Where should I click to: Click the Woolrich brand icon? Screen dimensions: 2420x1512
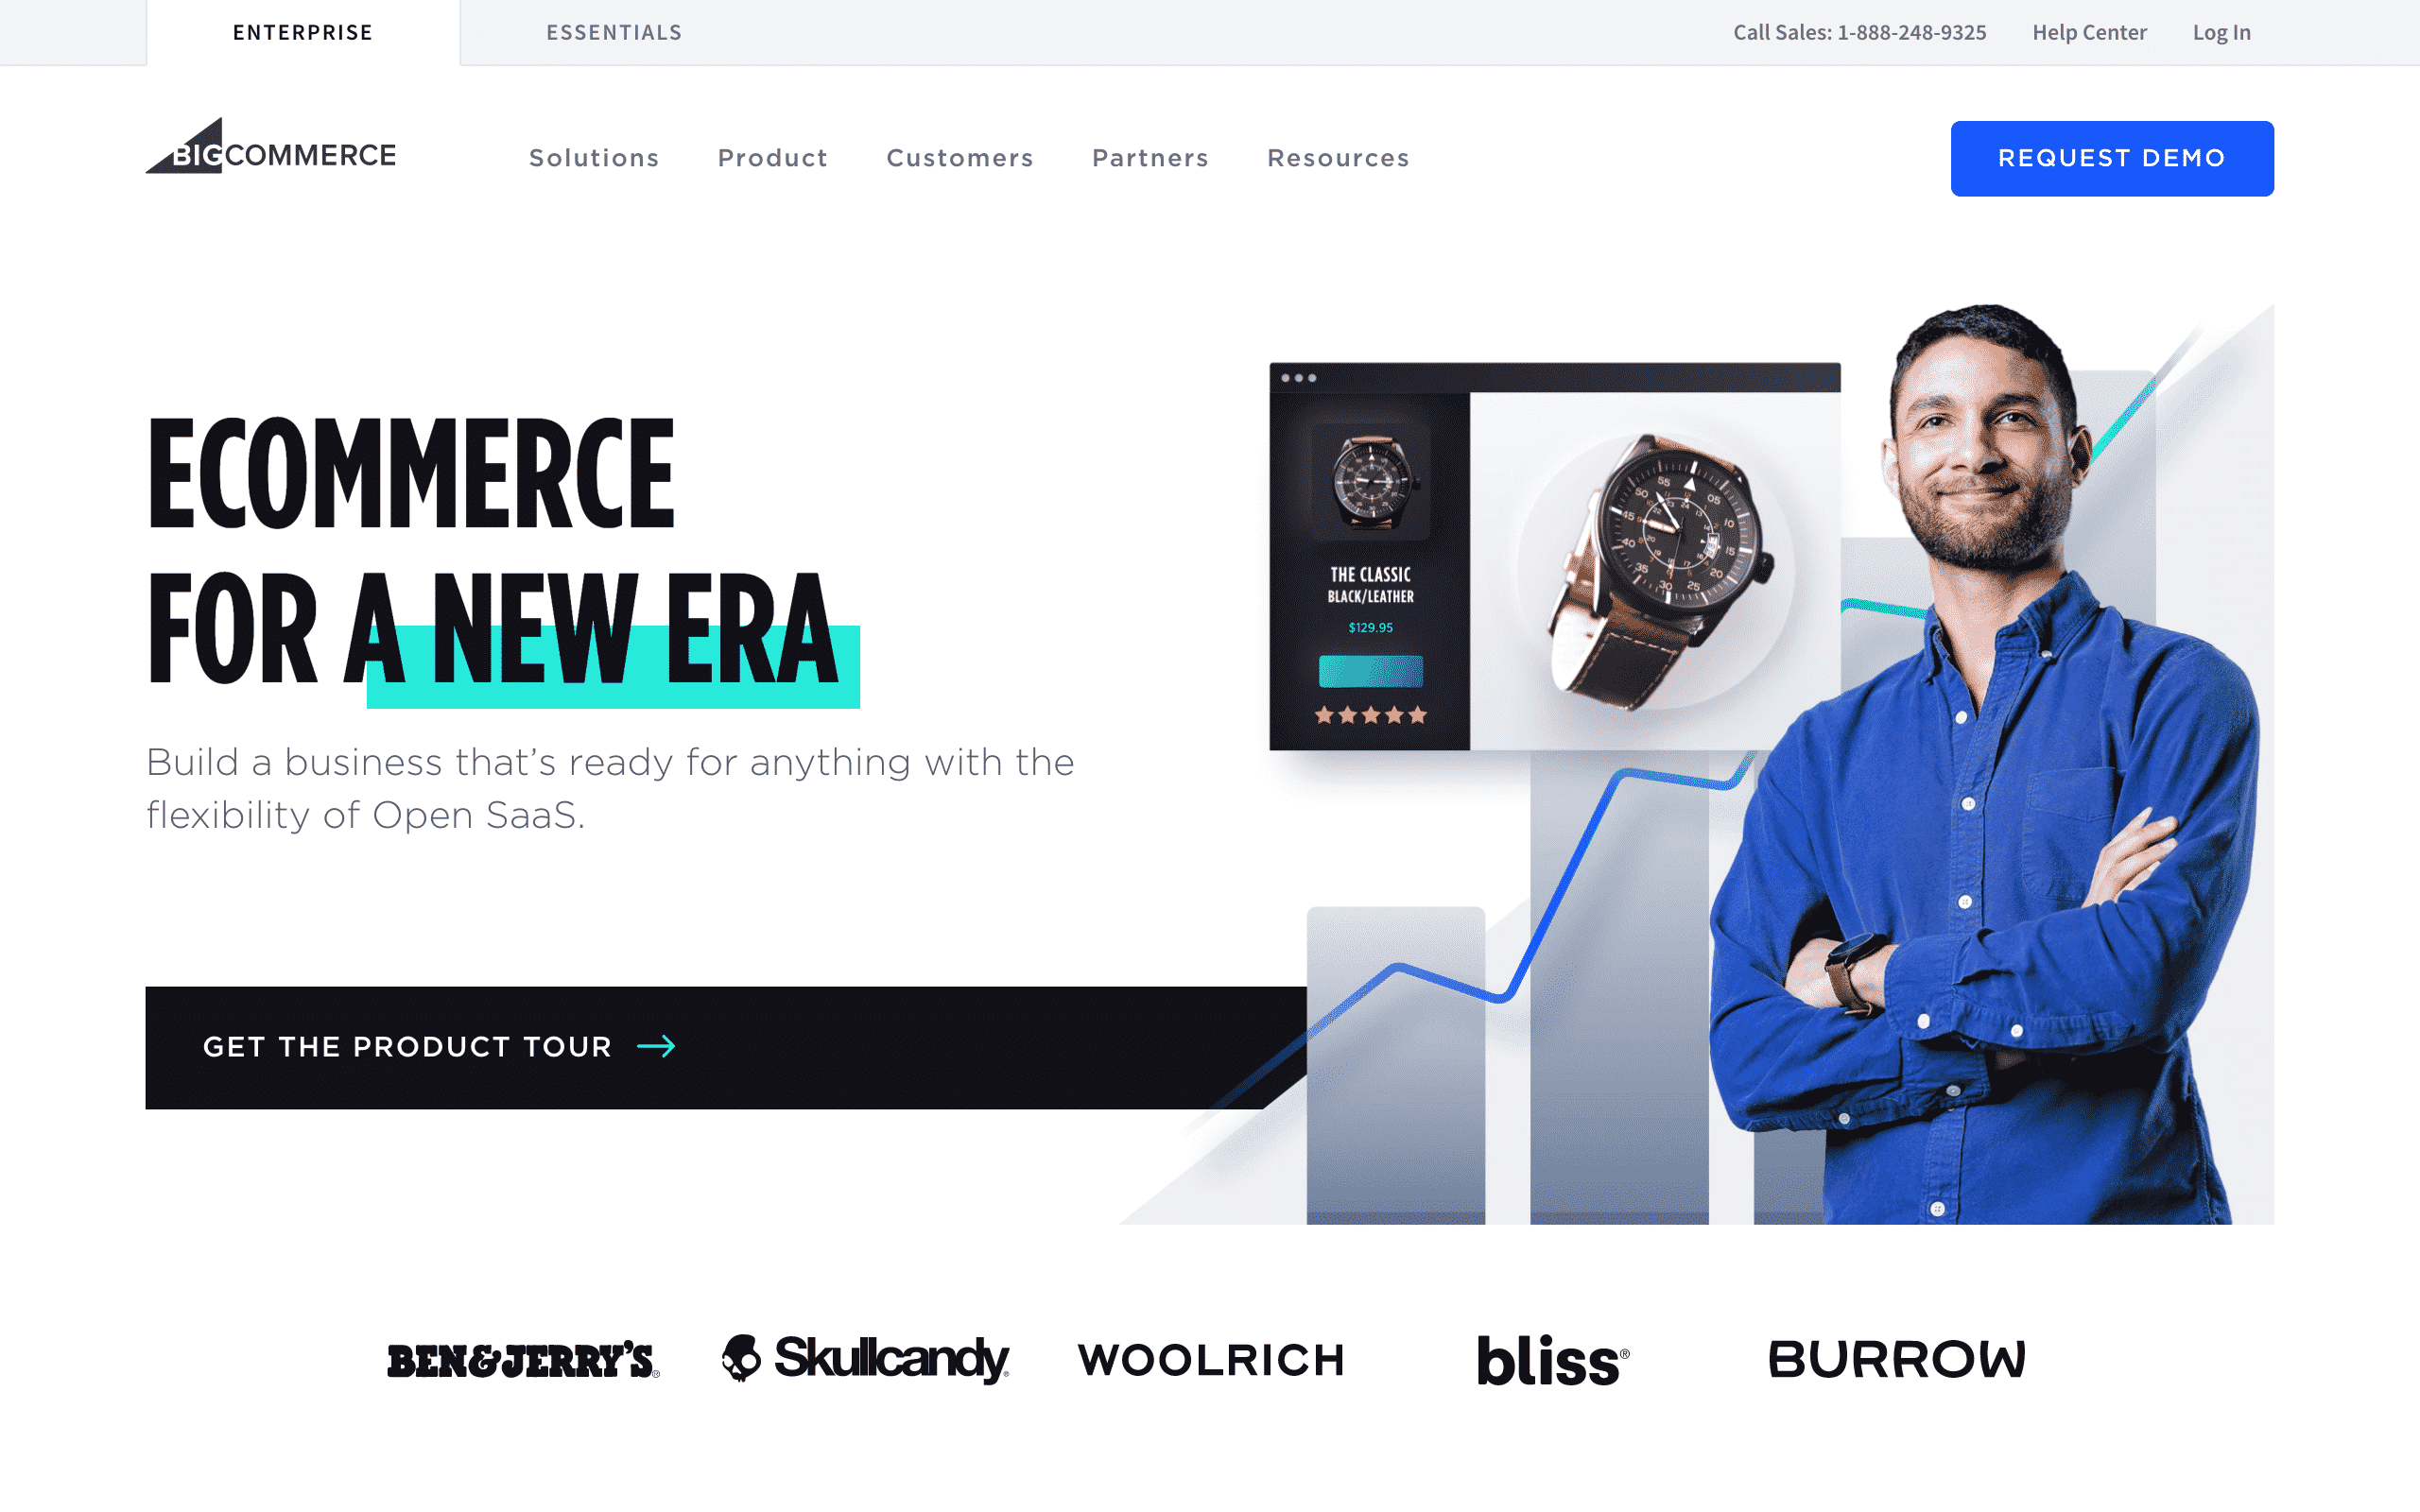point(1209,1357)
